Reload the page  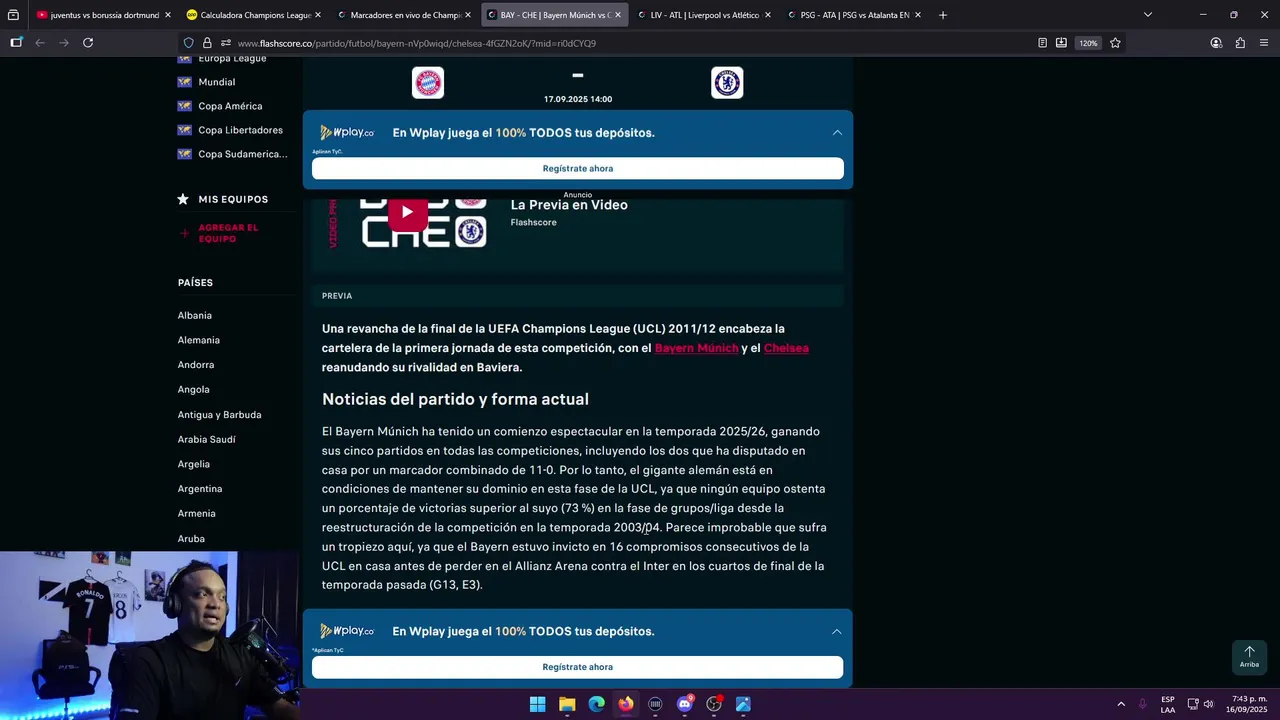pyautogui.click(x=88, y=43)
